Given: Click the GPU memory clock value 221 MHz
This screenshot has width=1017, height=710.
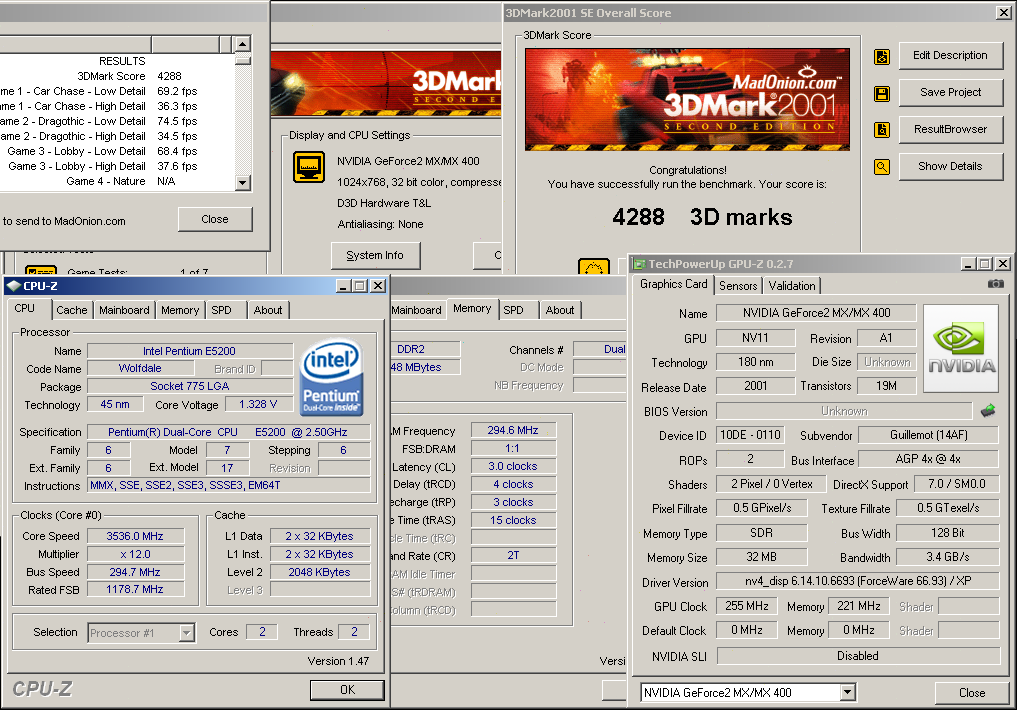Looking at the screenshot, I should 859,606.
